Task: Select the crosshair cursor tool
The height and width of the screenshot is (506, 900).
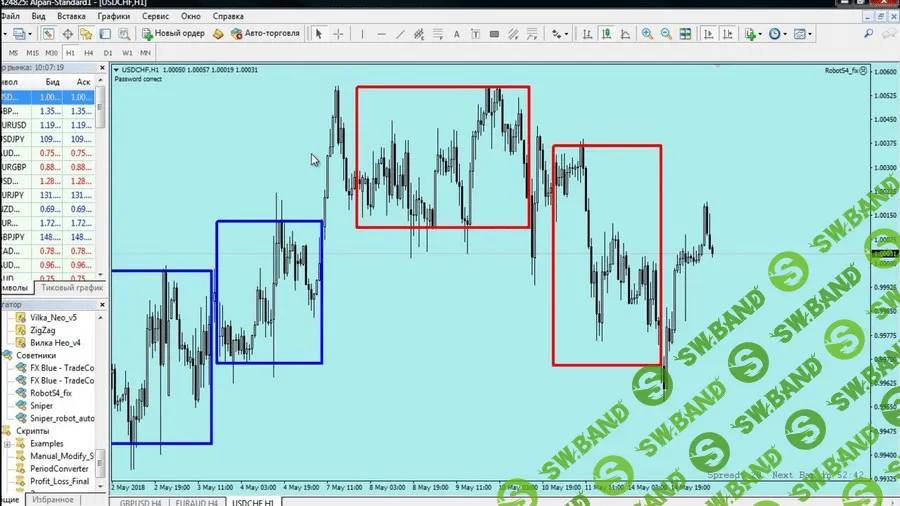Action: tap(338, 33)
